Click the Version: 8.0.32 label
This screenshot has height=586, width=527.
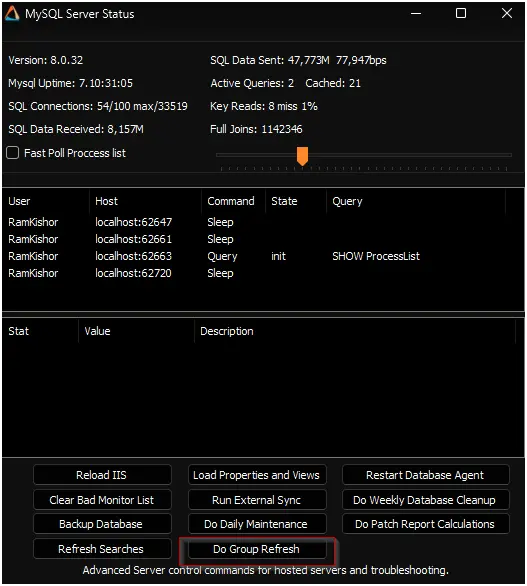pos(46,60)
